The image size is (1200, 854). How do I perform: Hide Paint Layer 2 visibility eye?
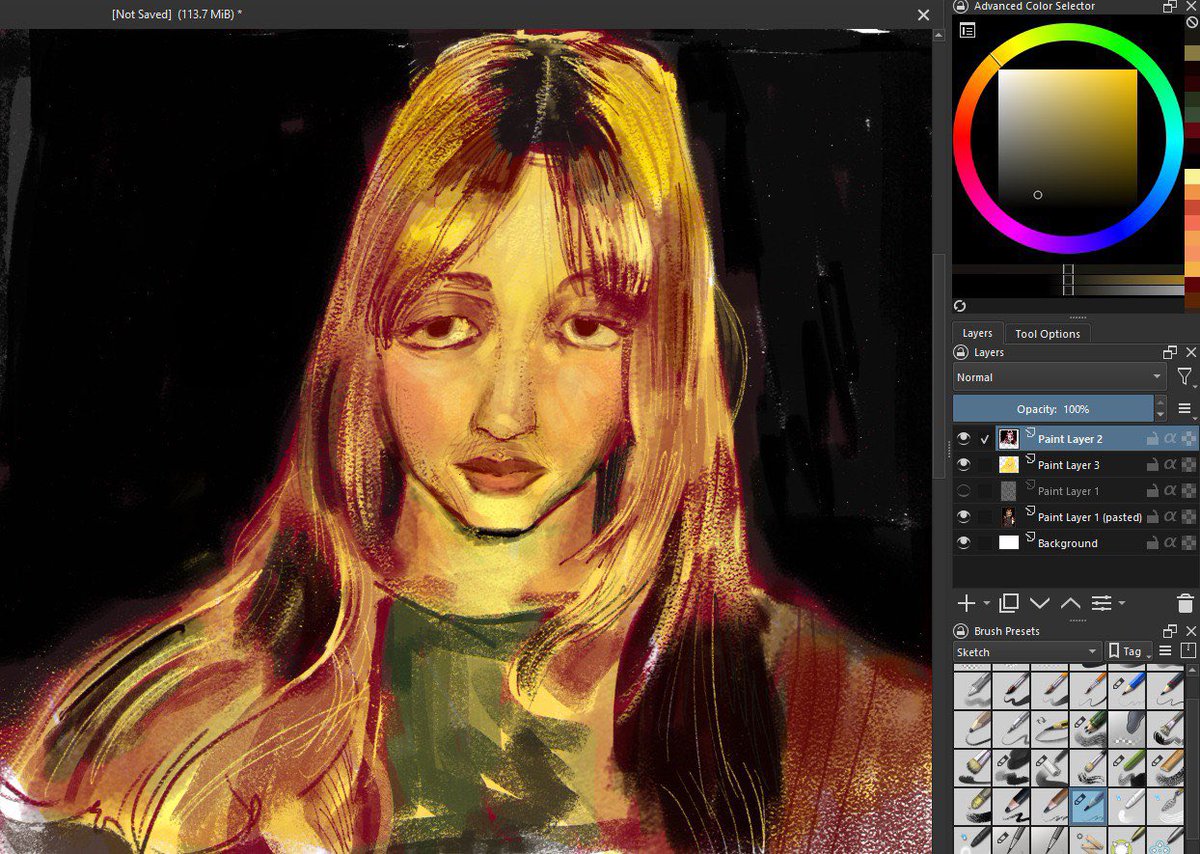[964, 438]
